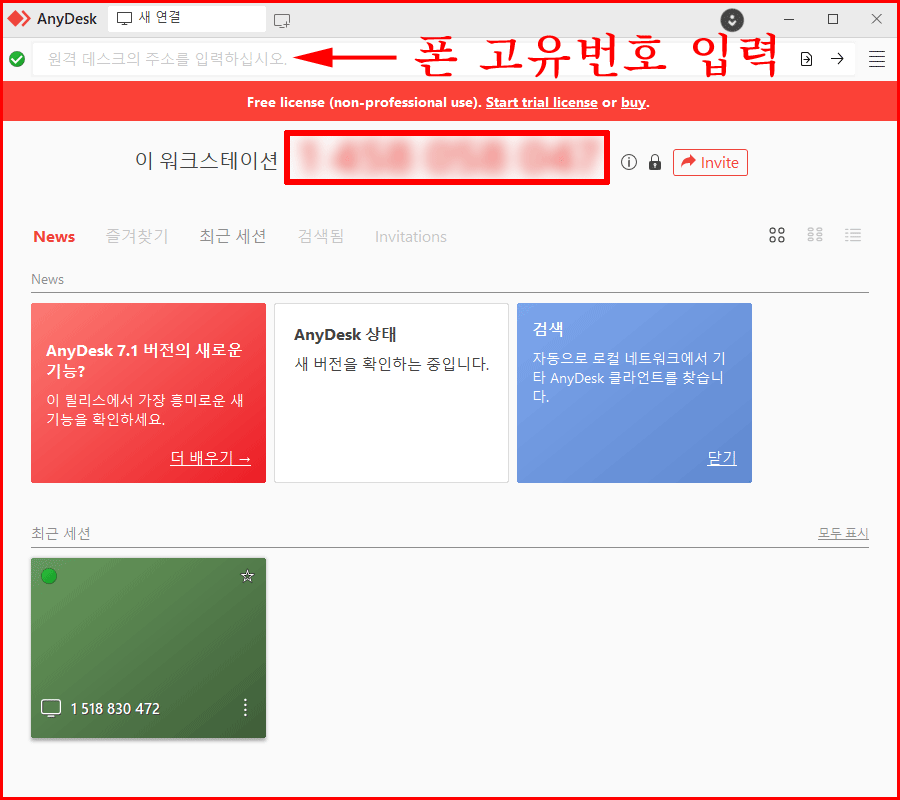Open three-dot menu on 1 518 830 472 tile
Image resolution: width=900 pixels, height=800 pixels.
point(245,708)
